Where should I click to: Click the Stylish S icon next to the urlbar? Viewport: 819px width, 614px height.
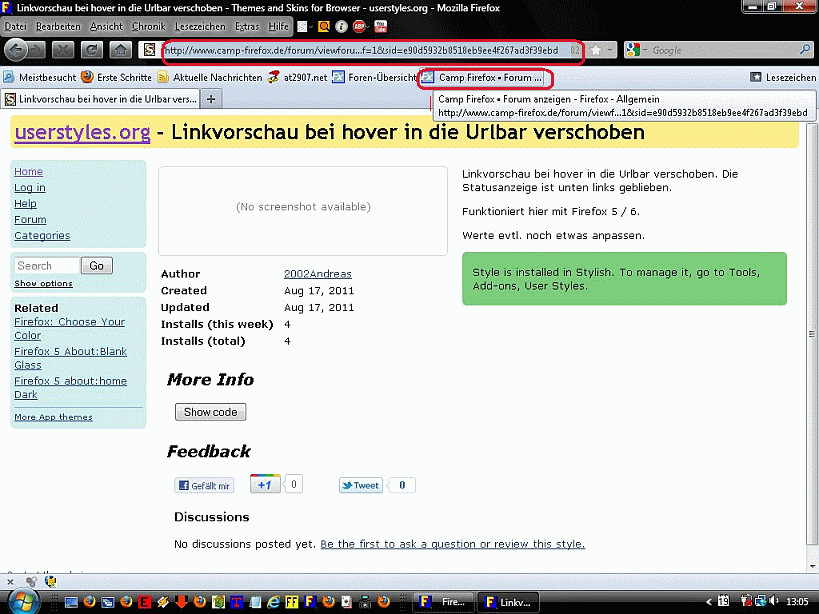(x=148, y=50)
